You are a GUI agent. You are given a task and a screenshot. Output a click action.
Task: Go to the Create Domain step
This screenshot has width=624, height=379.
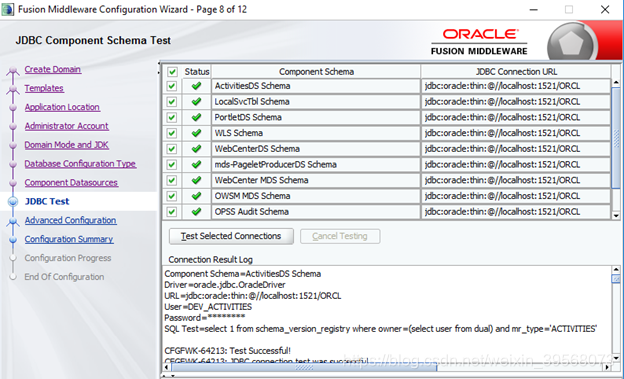pyautogui.click(x=53, y=69)
